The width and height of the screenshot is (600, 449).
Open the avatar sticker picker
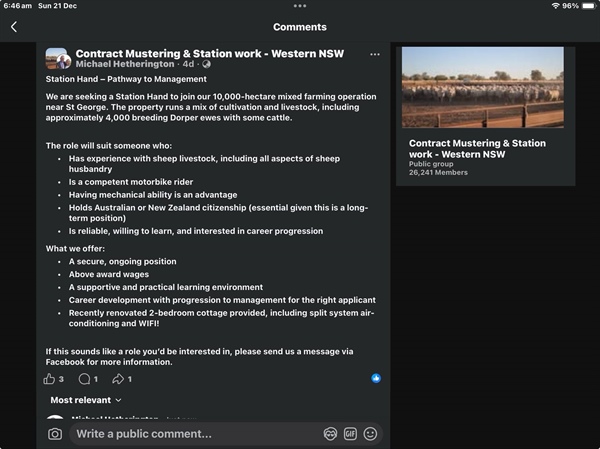click(330, 434)
